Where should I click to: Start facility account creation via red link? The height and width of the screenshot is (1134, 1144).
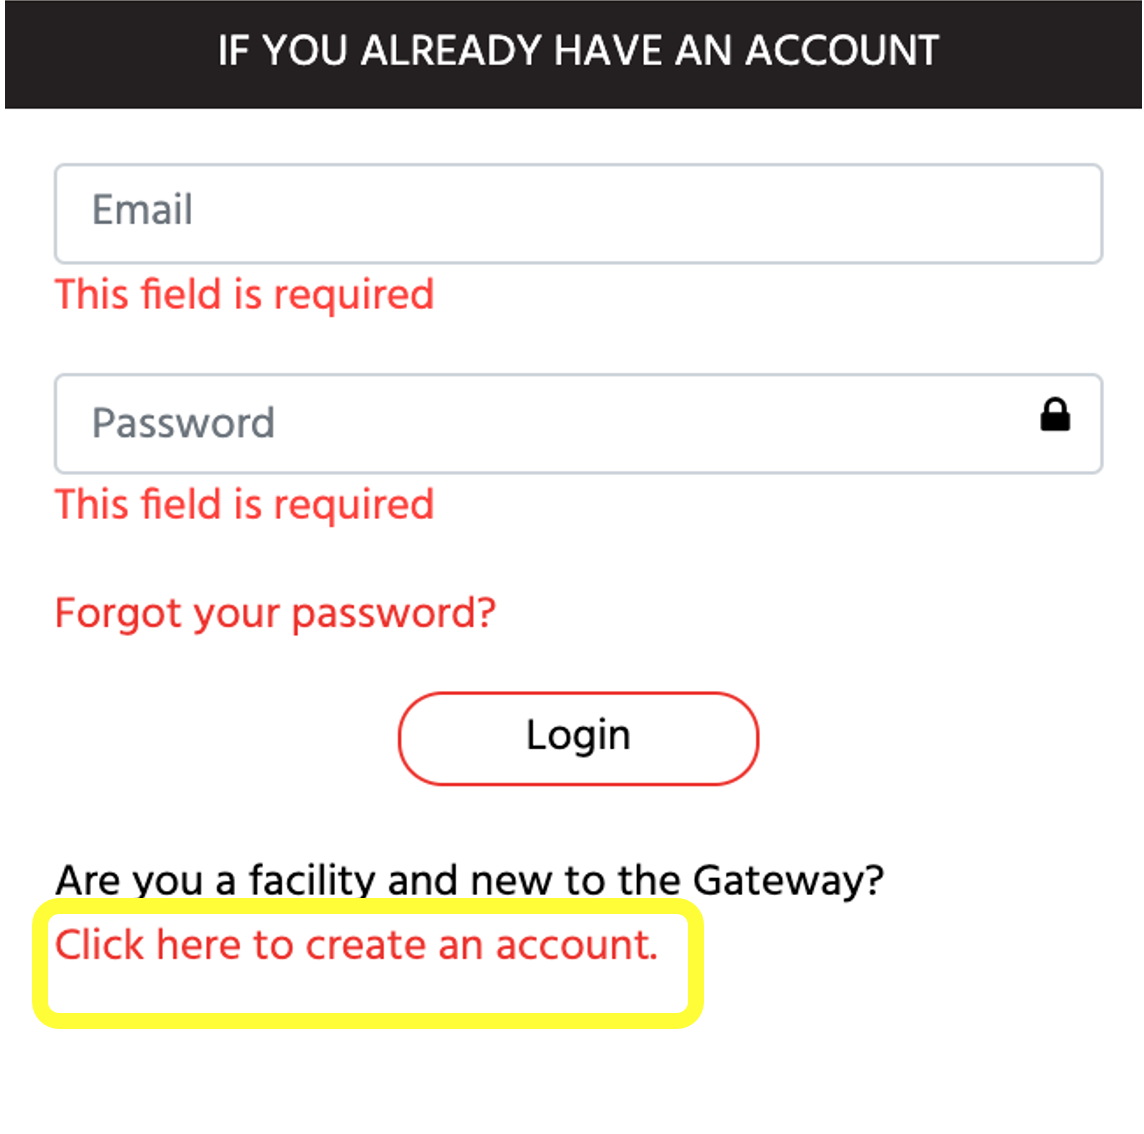point(356,945)
